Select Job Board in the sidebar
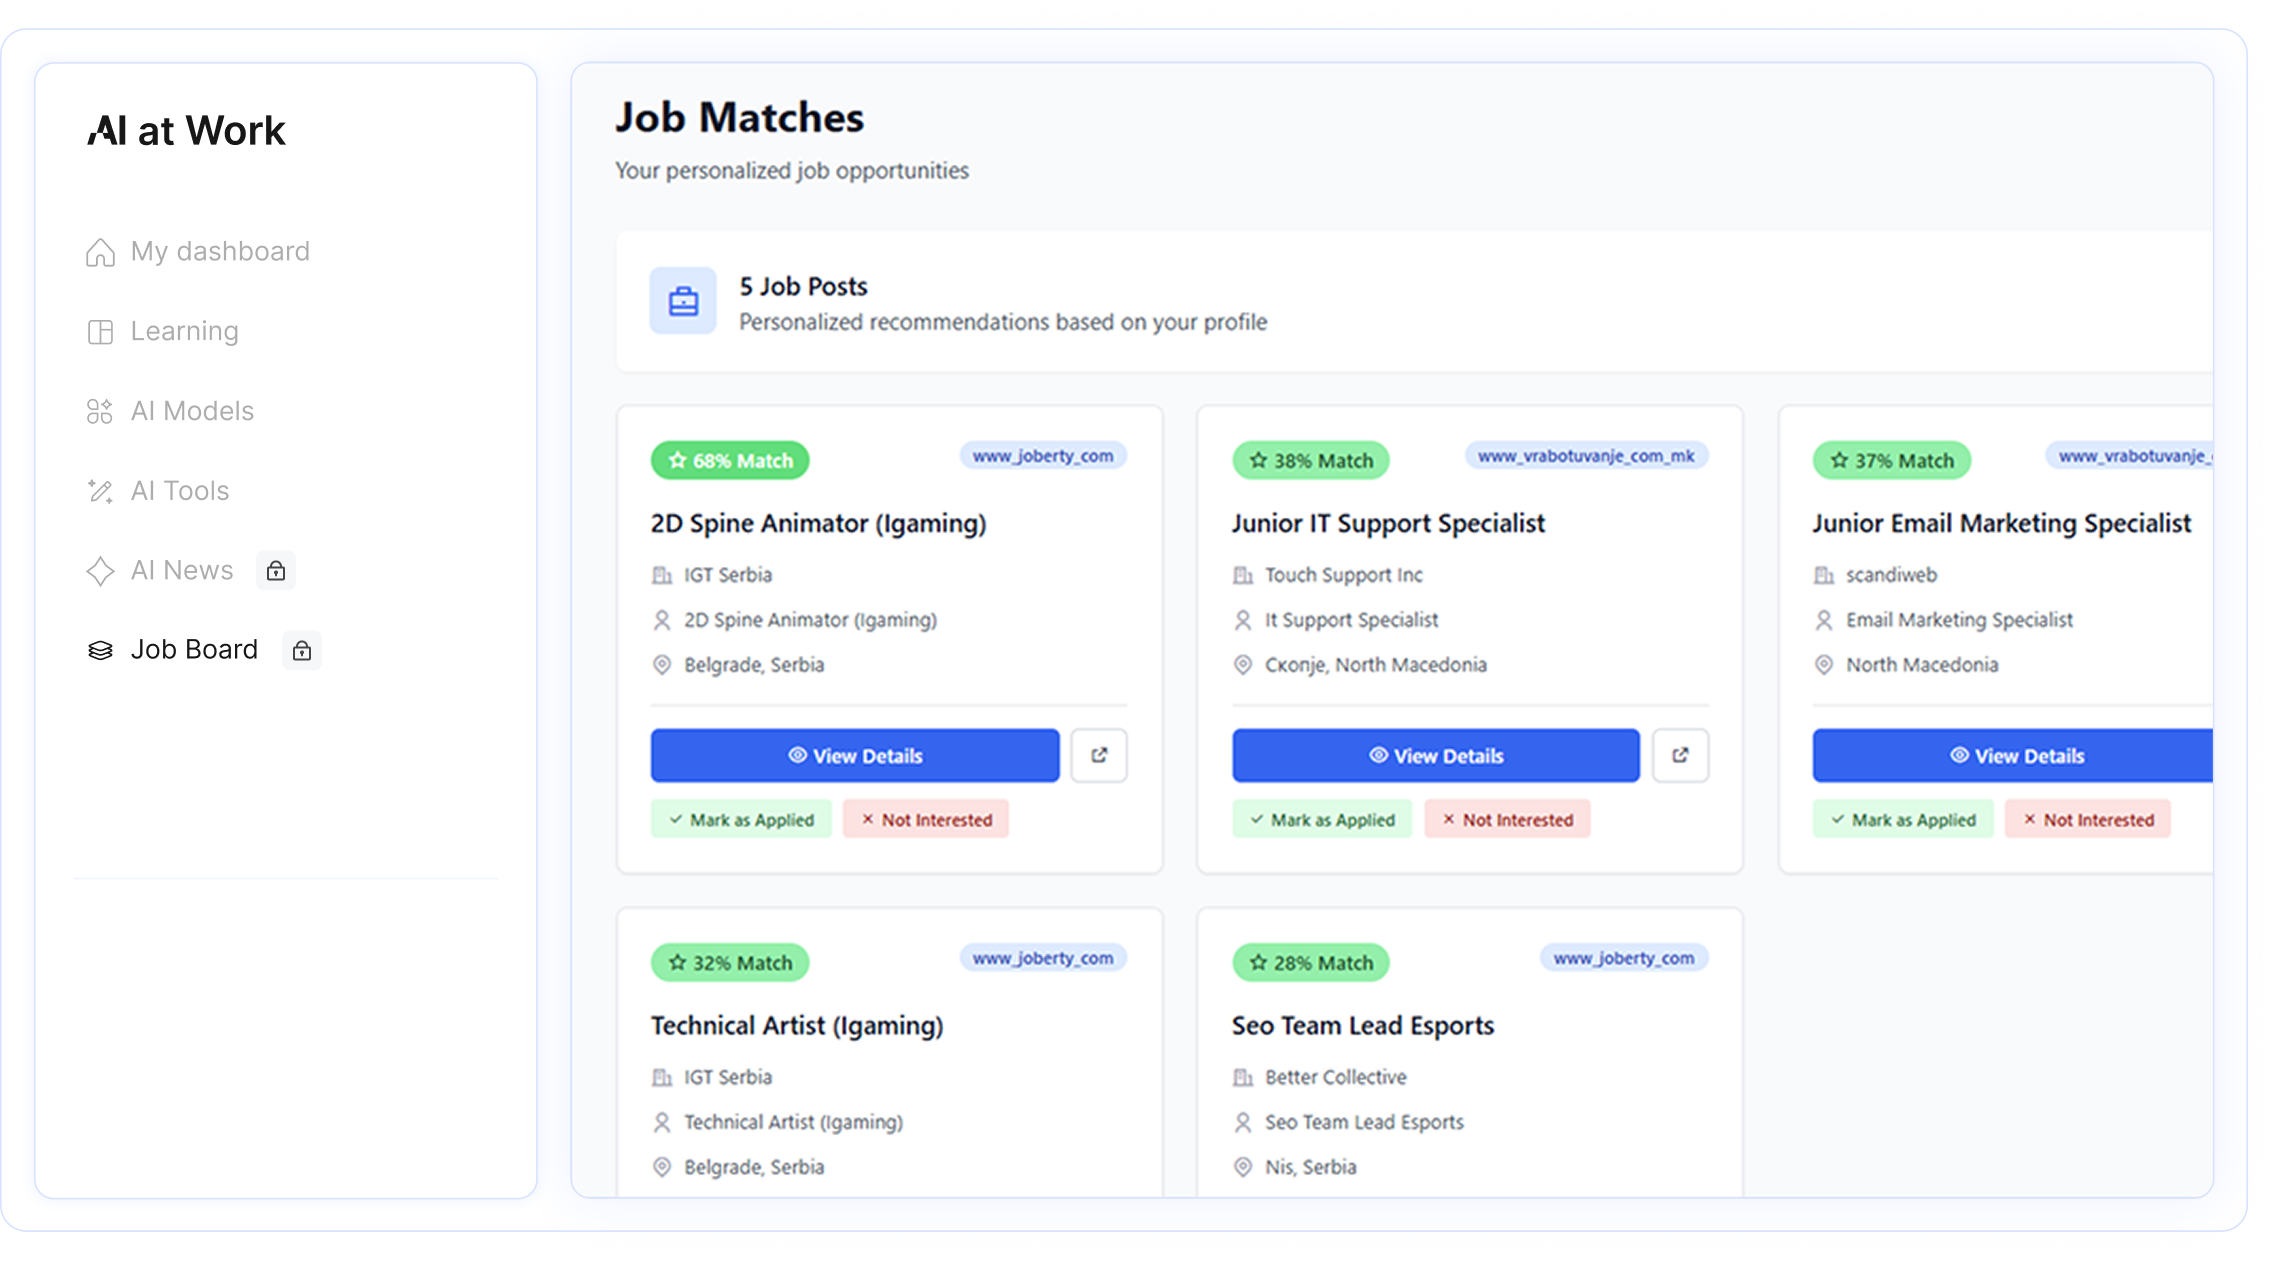The height and width of the screenshot is (1261, 2276). point(194,650)
